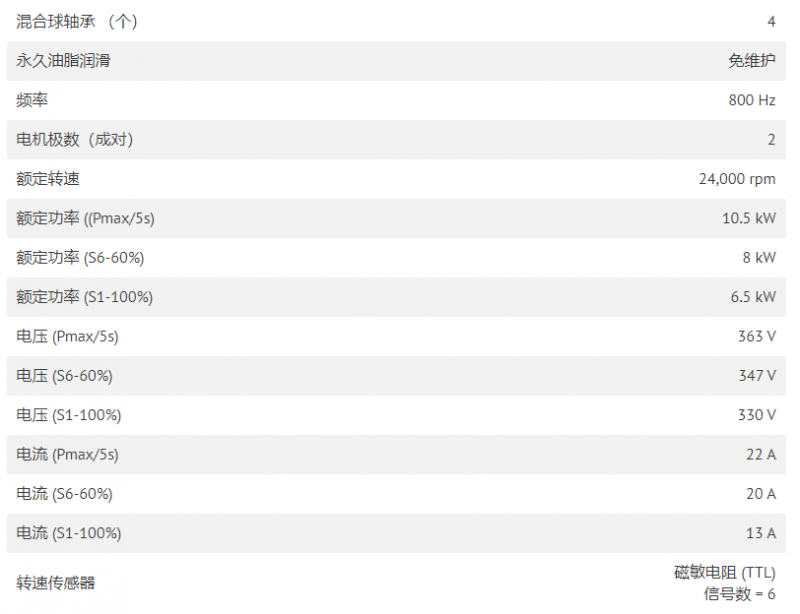The image size is (800, 614).
Task: Click the 电压 (S1-100%) row label
Action: pos(69,415)
